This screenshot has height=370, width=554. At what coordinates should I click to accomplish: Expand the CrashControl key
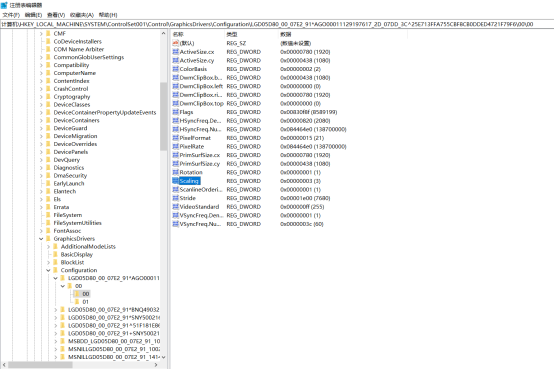(41, 89)
